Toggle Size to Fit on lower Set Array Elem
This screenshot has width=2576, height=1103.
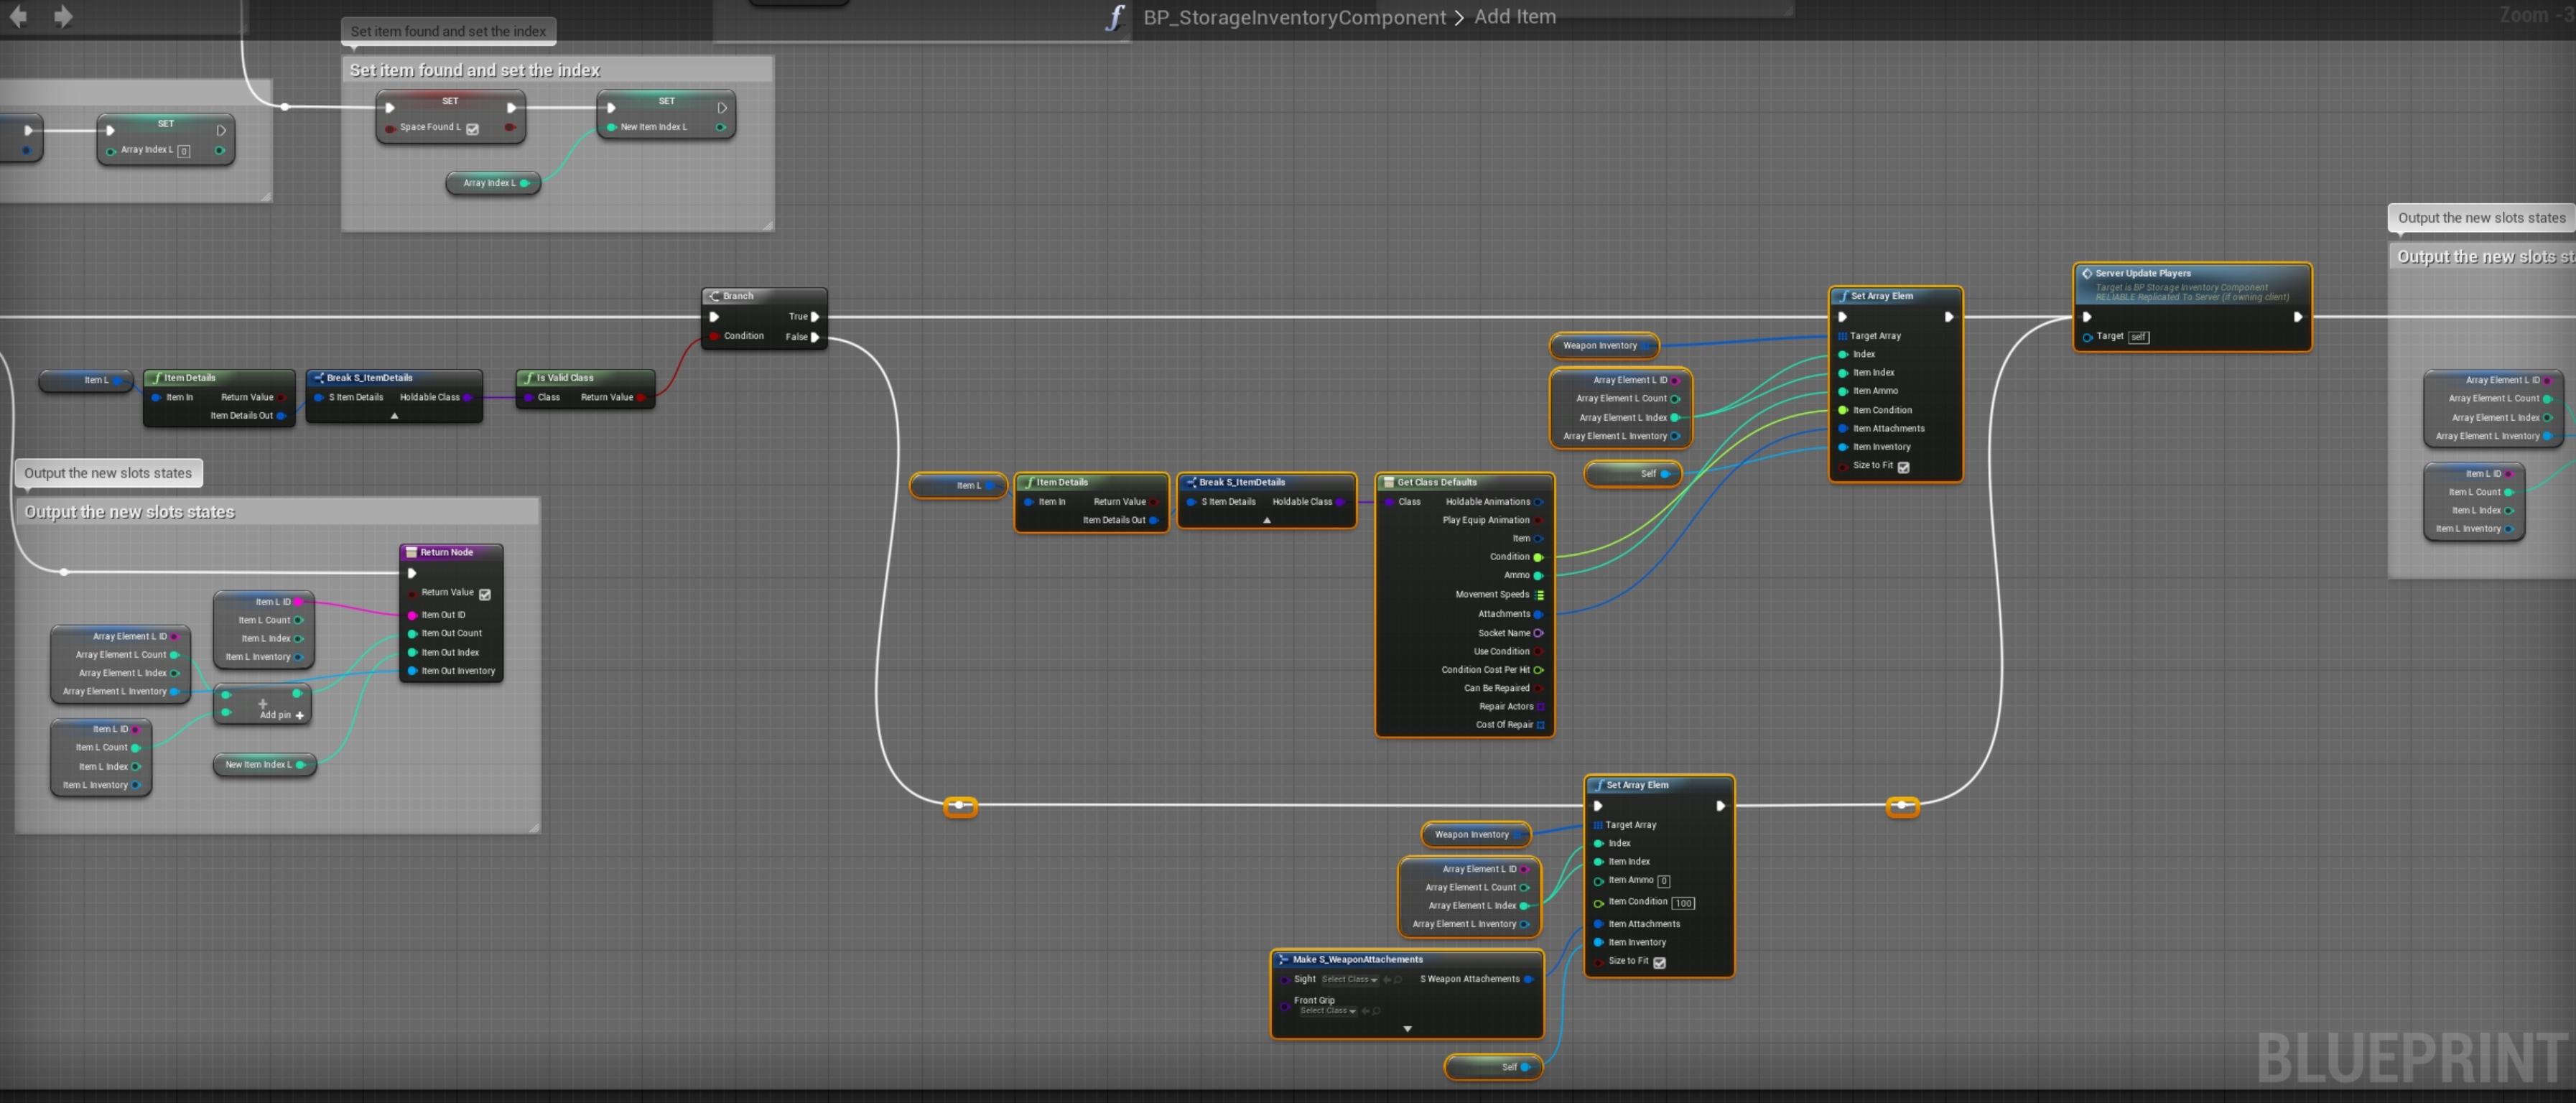click(1659, 962)
